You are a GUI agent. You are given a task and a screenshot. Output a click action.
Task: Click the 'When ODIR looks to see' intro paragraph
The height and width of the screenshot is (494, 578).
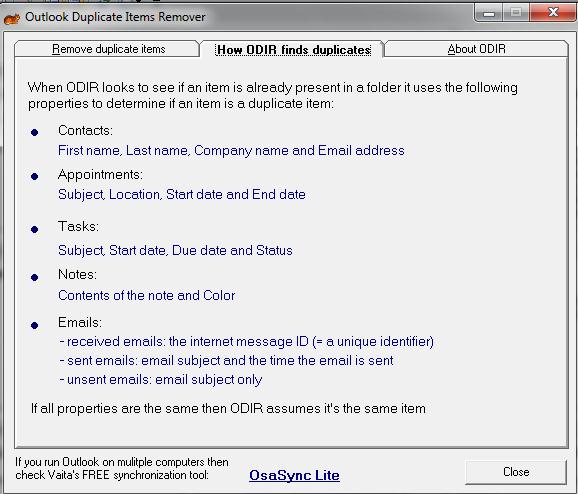273,95
